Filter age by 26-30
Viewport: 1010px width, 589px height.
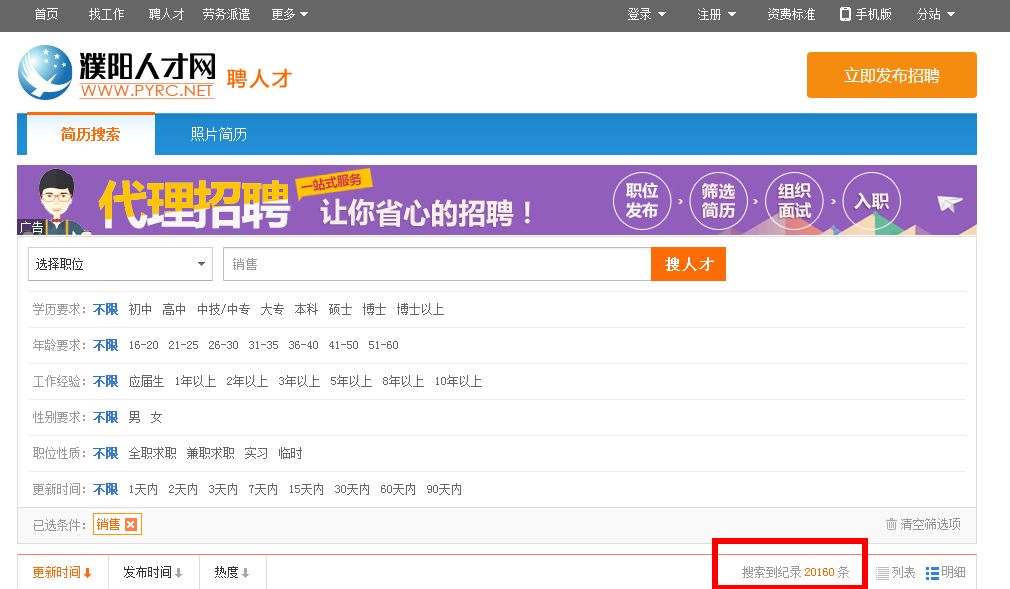point(223,345)
